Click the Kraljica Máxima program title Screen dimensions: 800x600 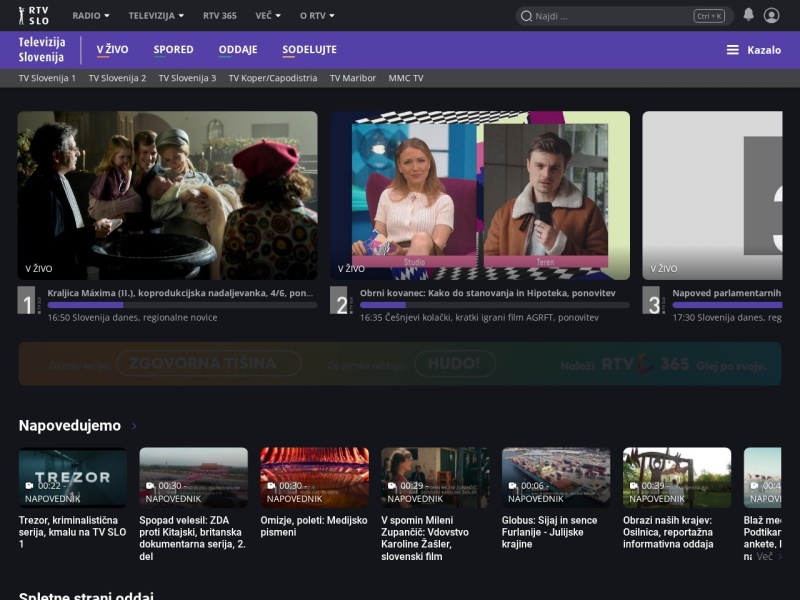coord(180,293)
